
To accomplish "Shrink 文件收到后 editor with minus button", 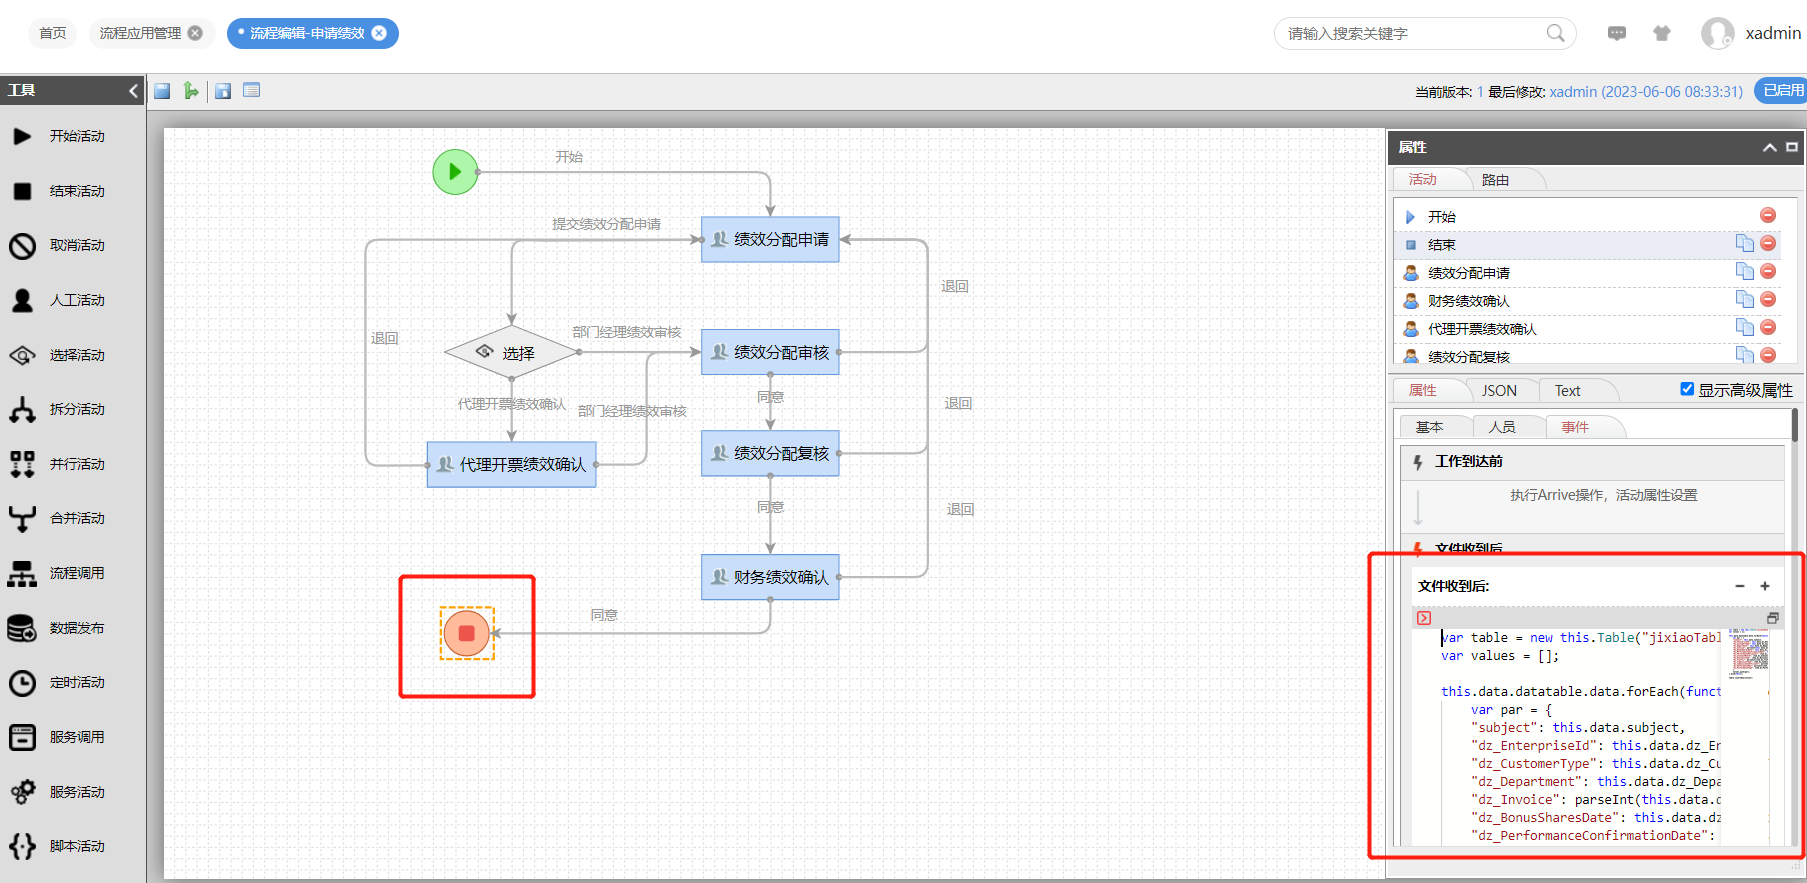I will tap(1740, 586).
